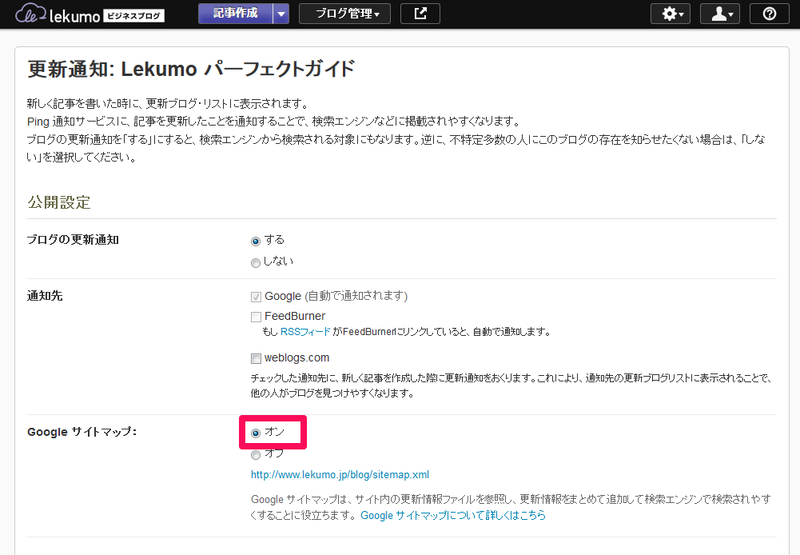Open Google サイトマップについて詳しくはこちら link

453,515
